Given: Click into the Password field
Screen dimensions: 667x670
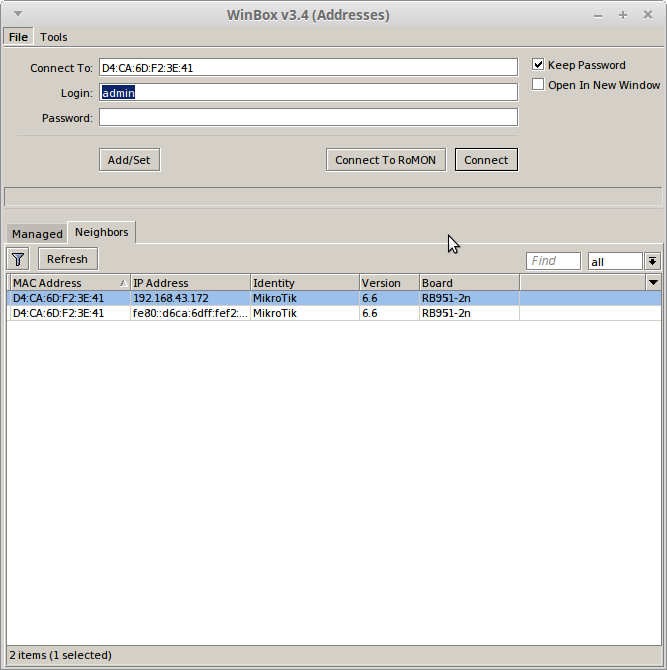Looking at the screenshot, I should point(308,117).
